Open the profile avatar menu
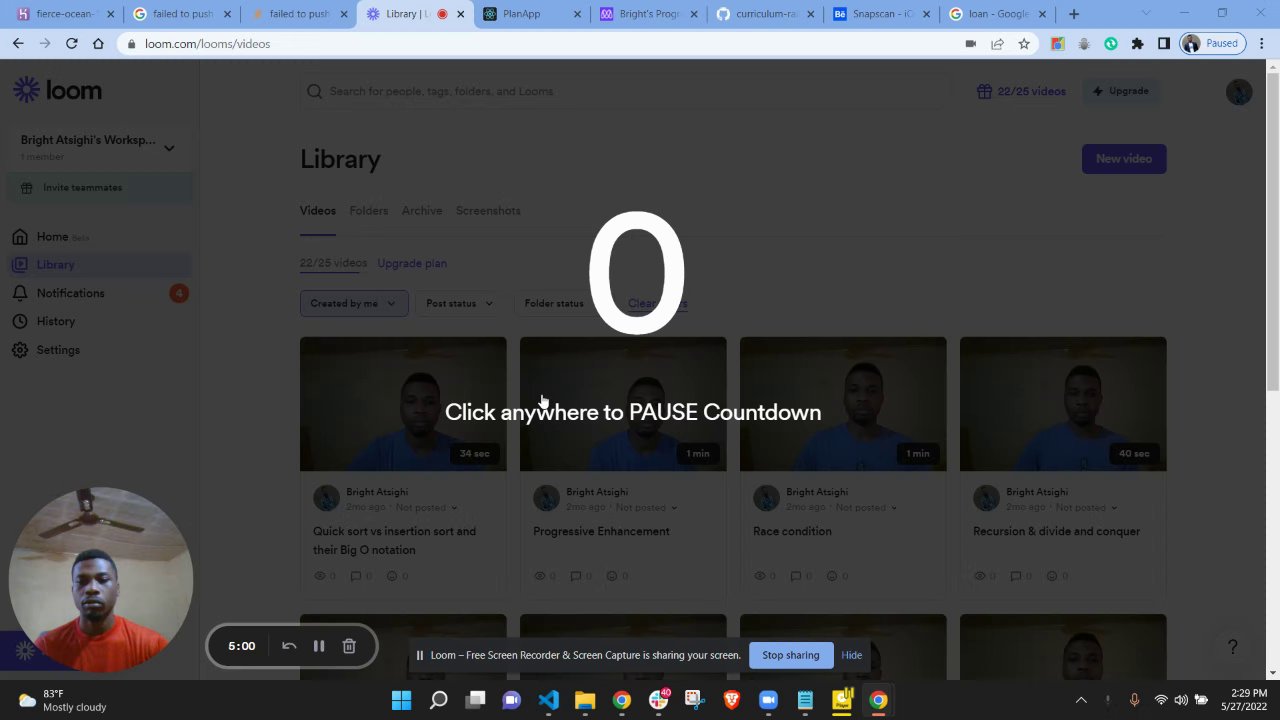The image size is (1280, 720). [x=1239, y=91]
